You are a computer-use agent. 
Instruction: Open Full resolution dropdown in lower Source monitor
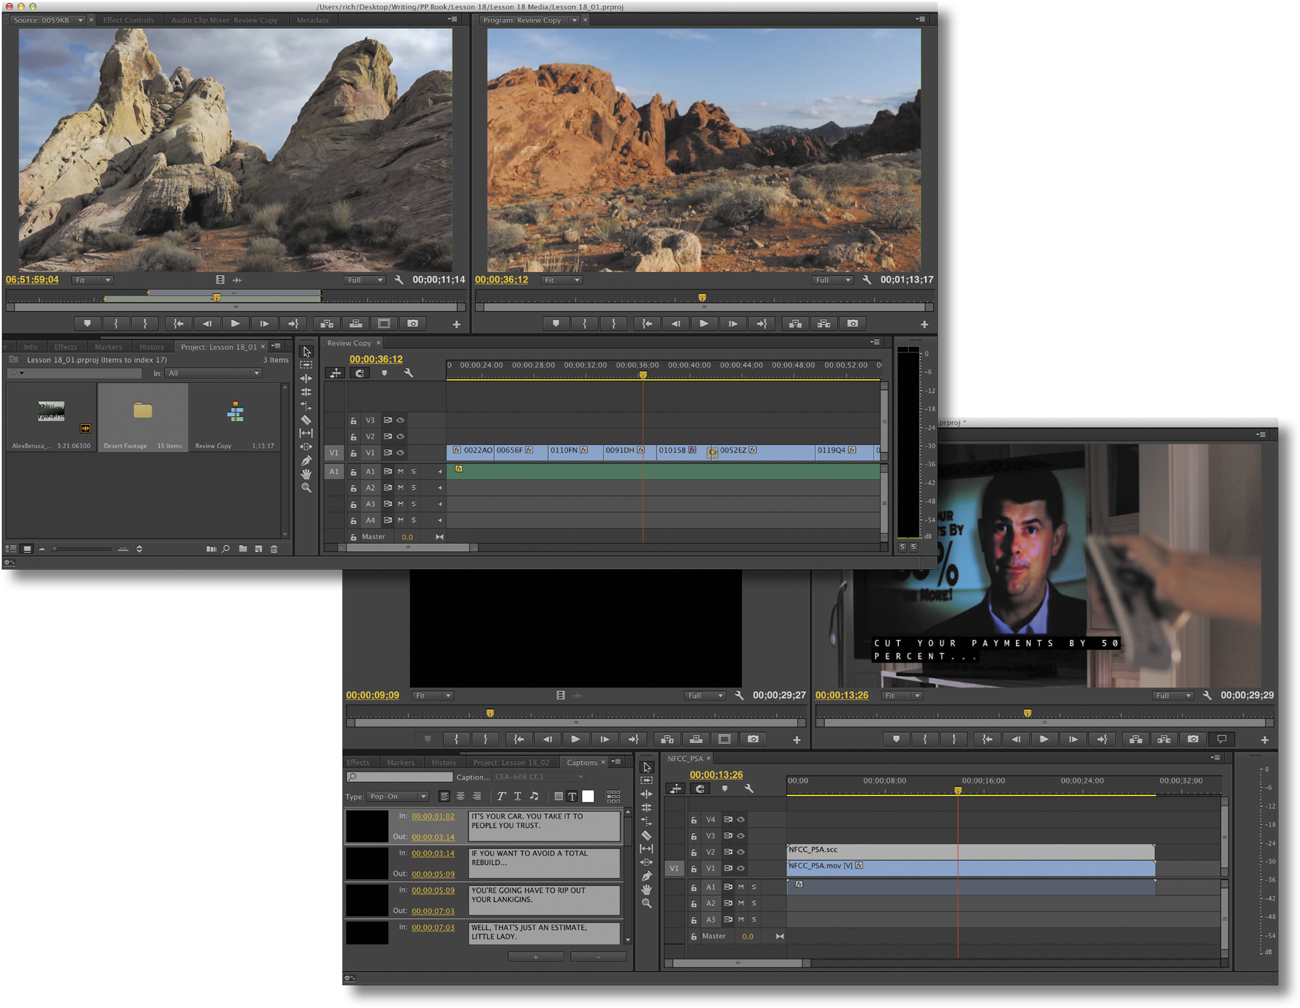pyautogui.click(x=705, y=695)
